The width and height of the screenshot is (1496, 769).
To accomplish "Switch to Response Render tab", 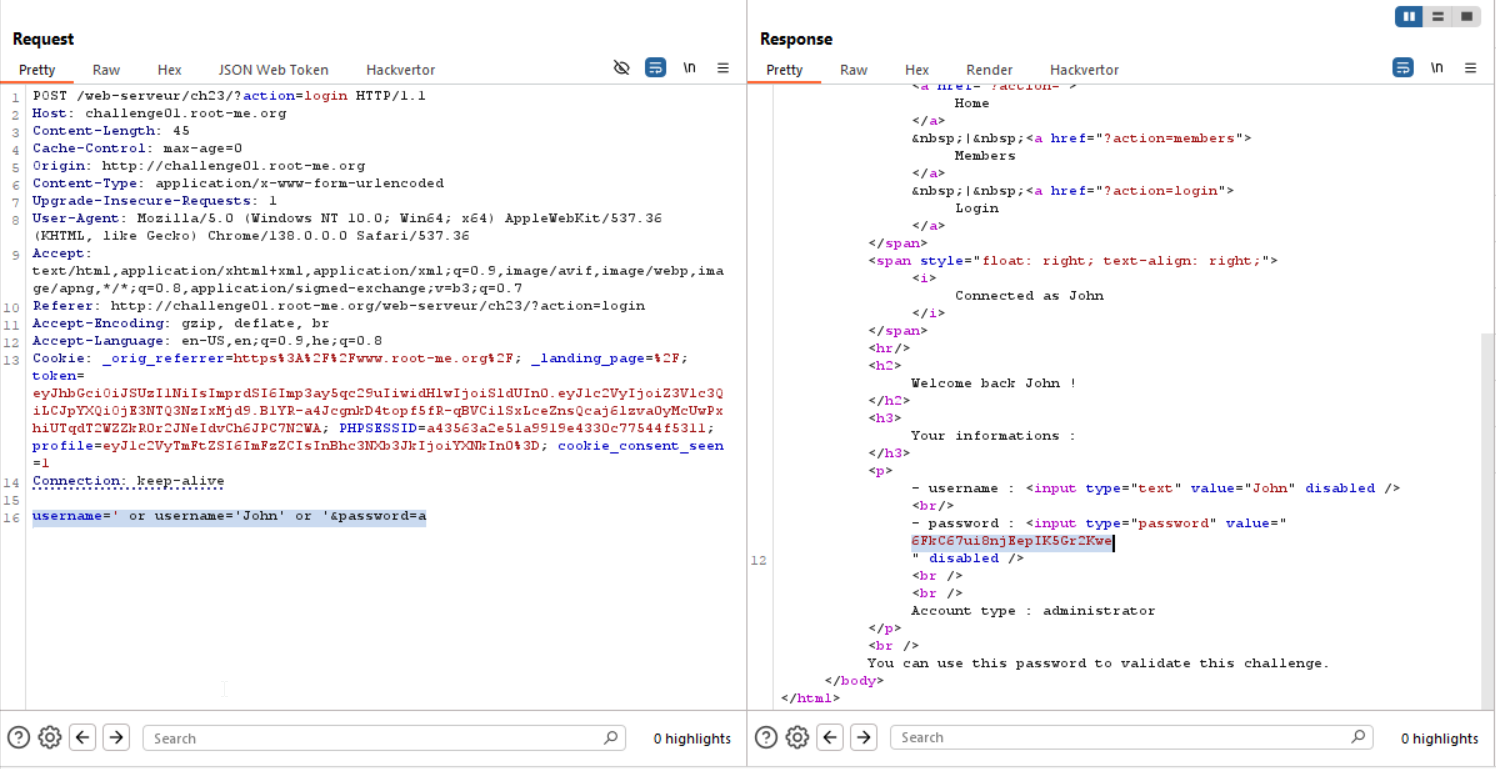I will pos(989,70).
